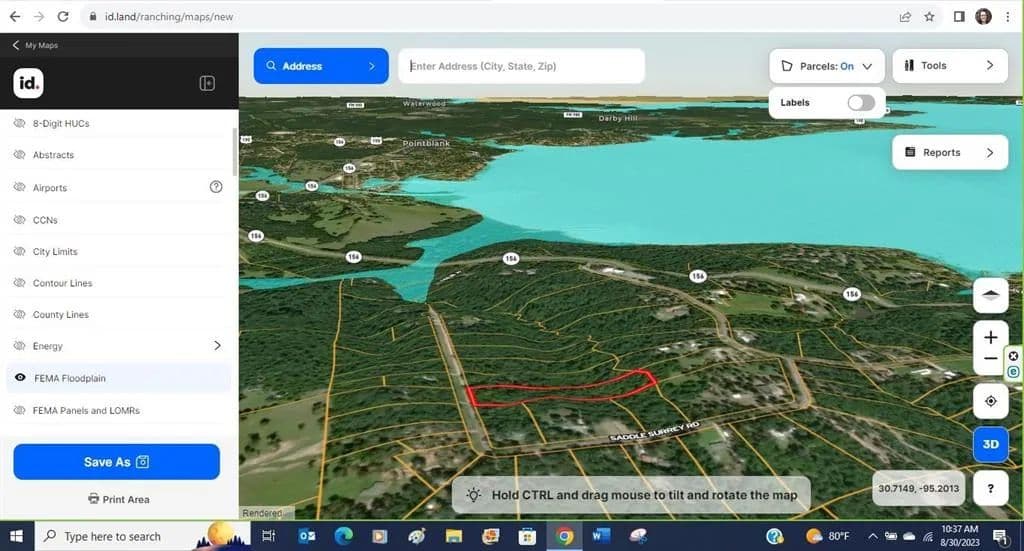Collapse the sidebar panel icon
This screenshot has height=551, width=1024.
point(208,83)
